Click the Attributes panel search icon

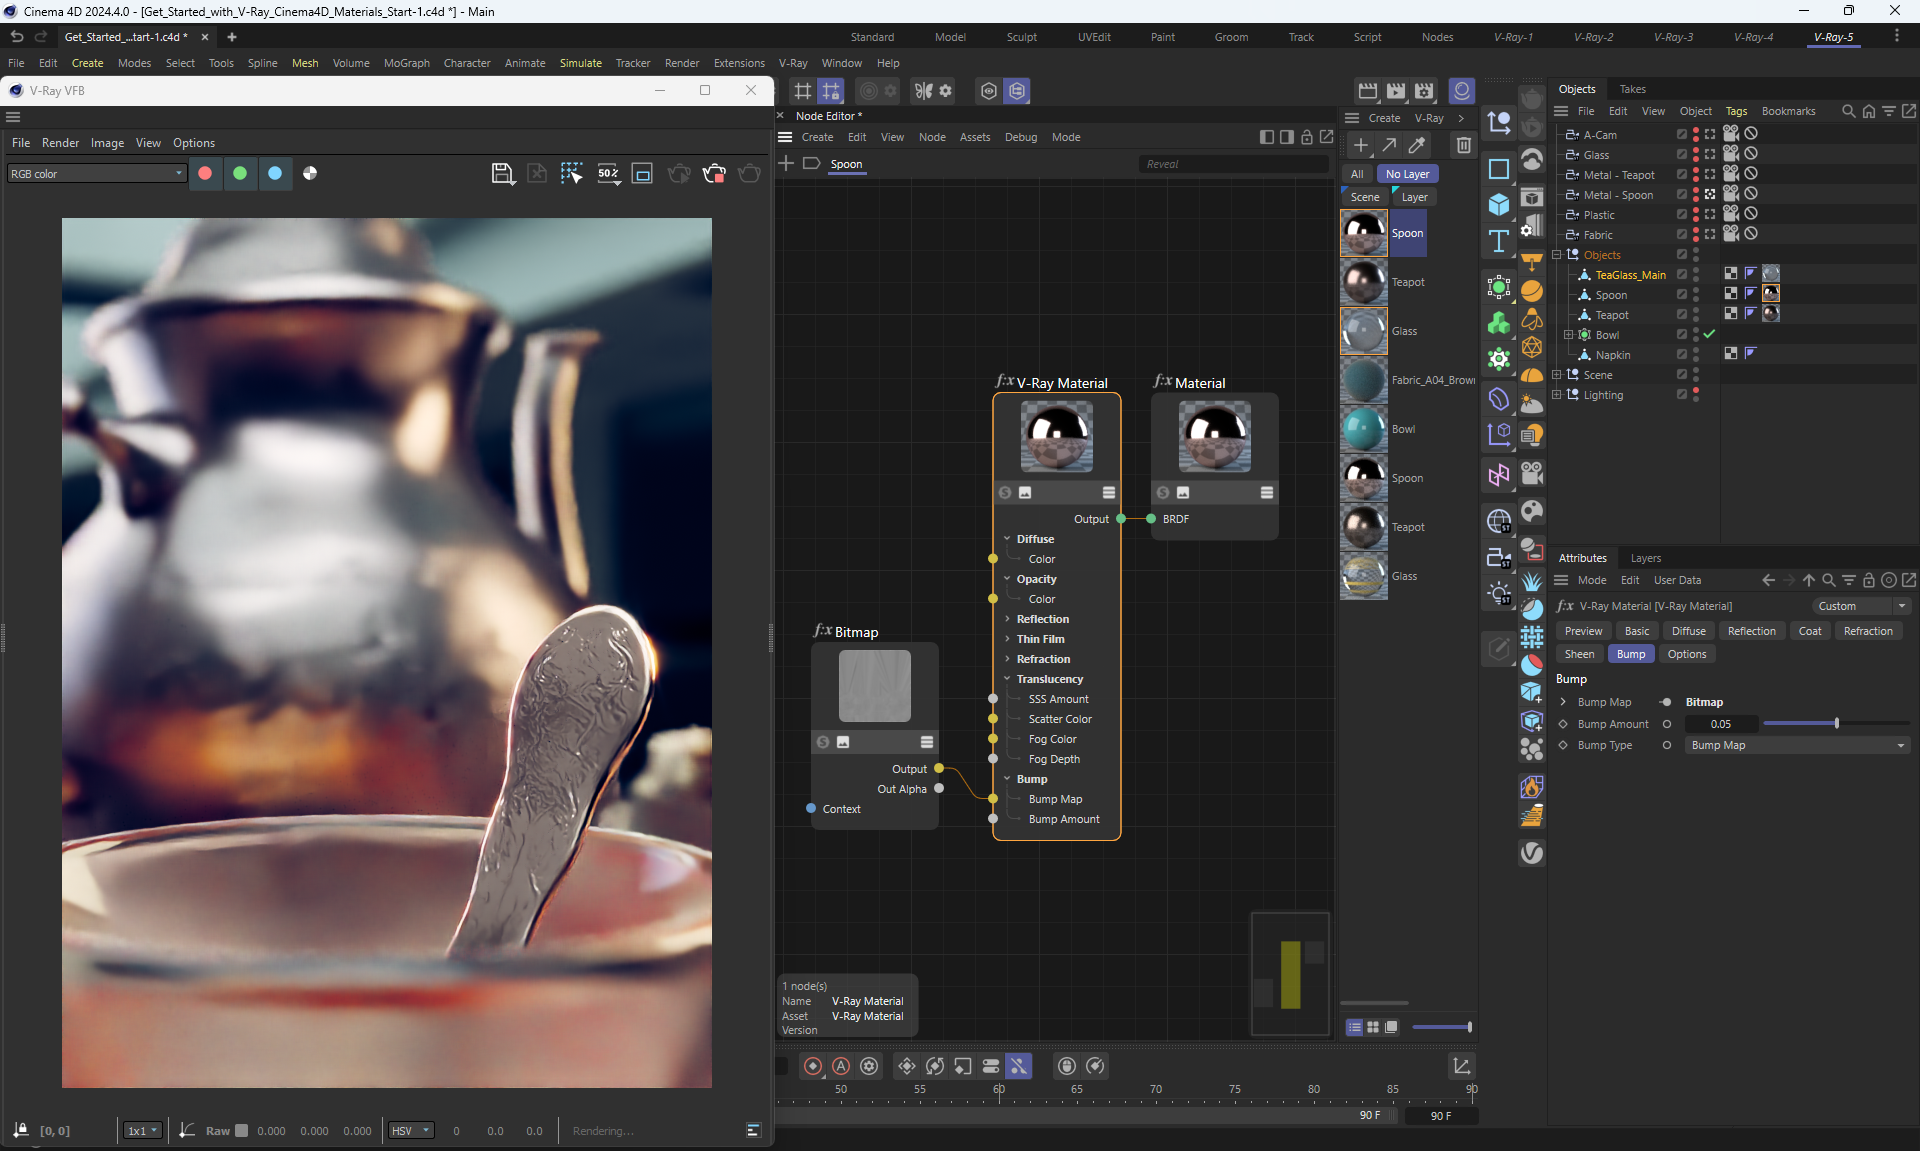pyautogui.click(x=1828, y=580)
